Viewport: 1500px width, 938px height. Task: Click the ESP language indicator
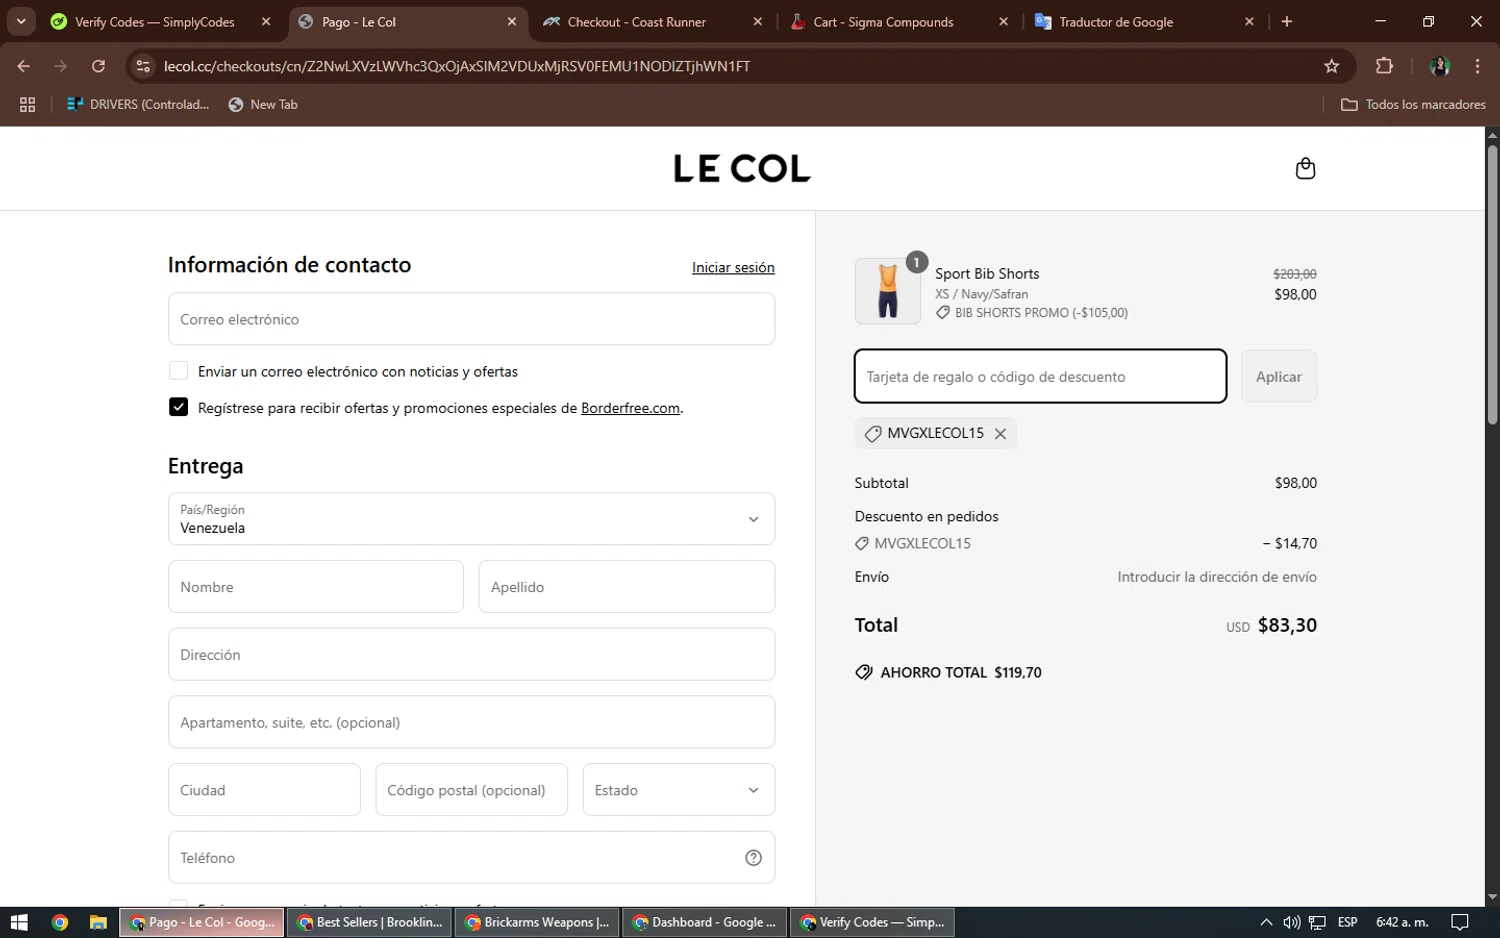[1347, 922]
